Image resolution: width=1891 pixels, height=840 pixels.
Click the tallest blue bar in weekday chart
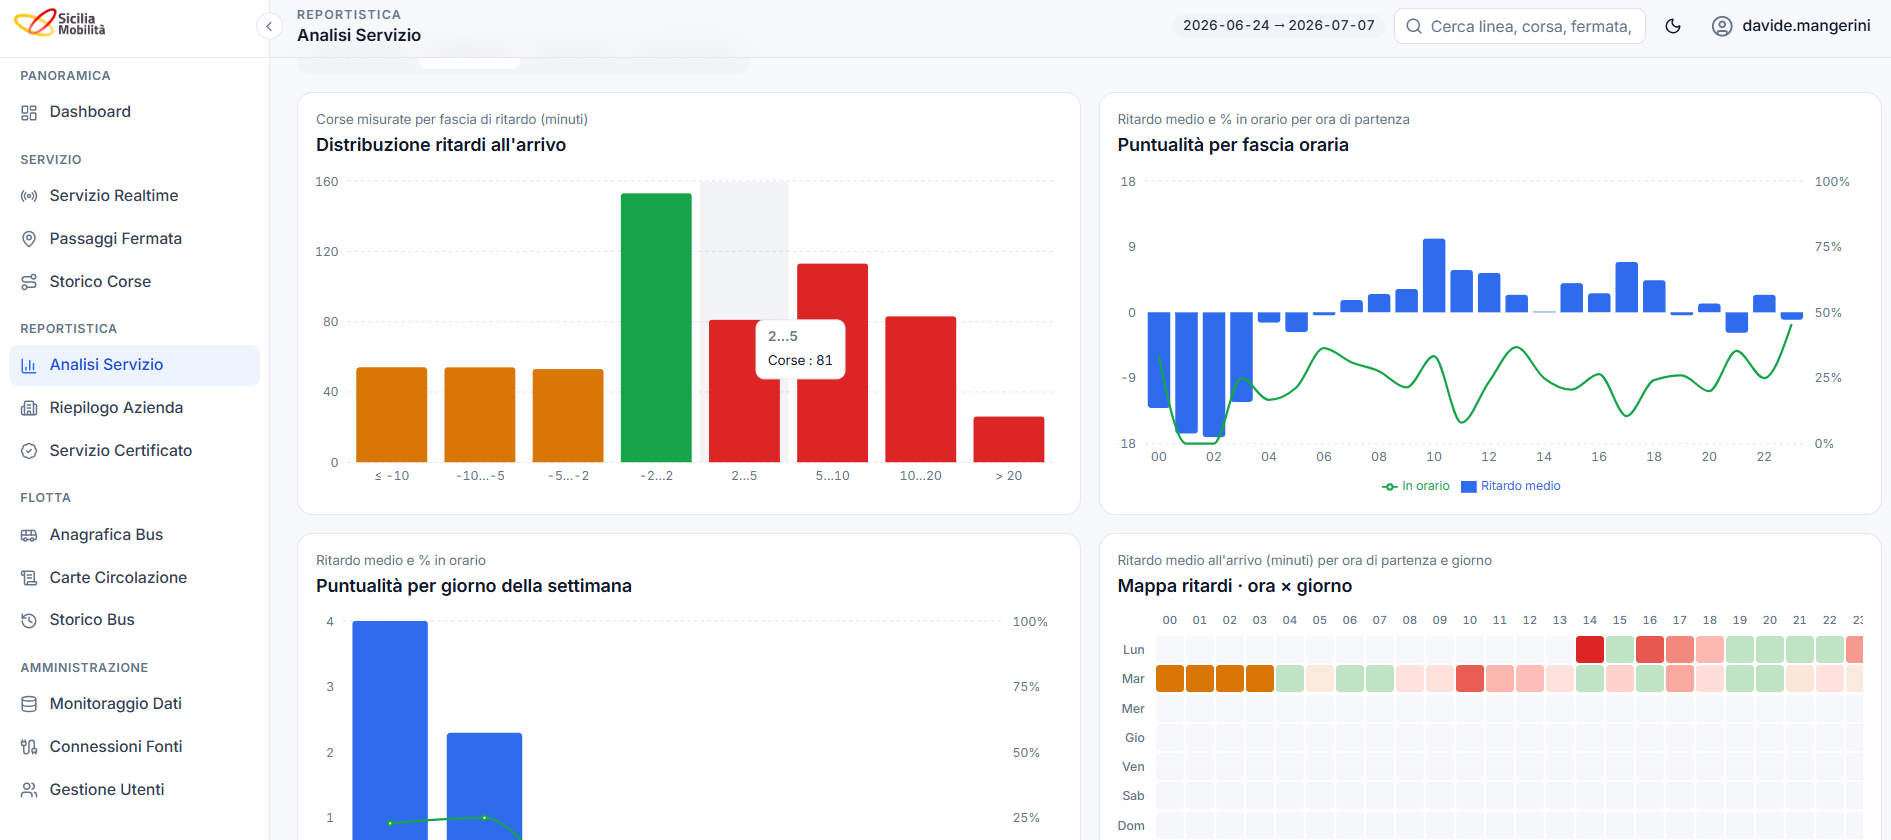click(390, 730)
